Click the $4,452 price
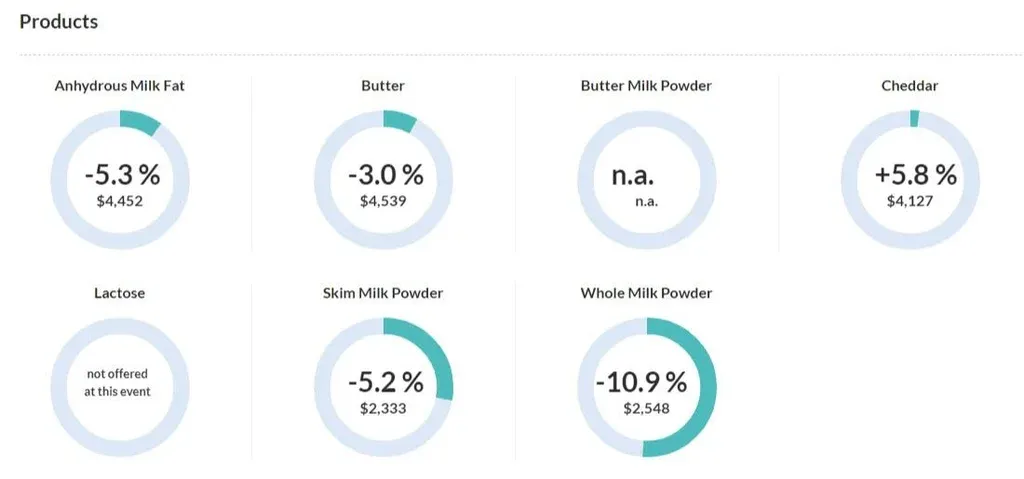Screen dimensions: 1024x479 pos(119,201)
